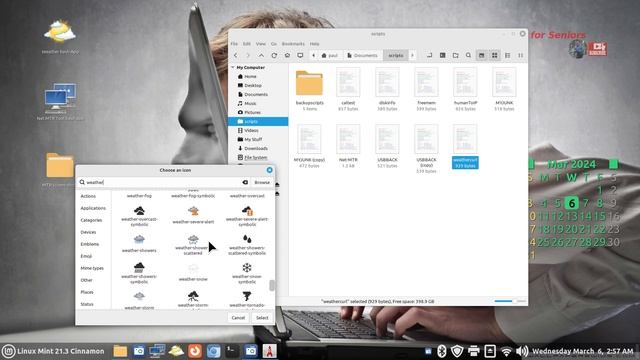This screenshot has height=360, width=640.
Task: Switch to compact view
Action: tap(520, 56)
